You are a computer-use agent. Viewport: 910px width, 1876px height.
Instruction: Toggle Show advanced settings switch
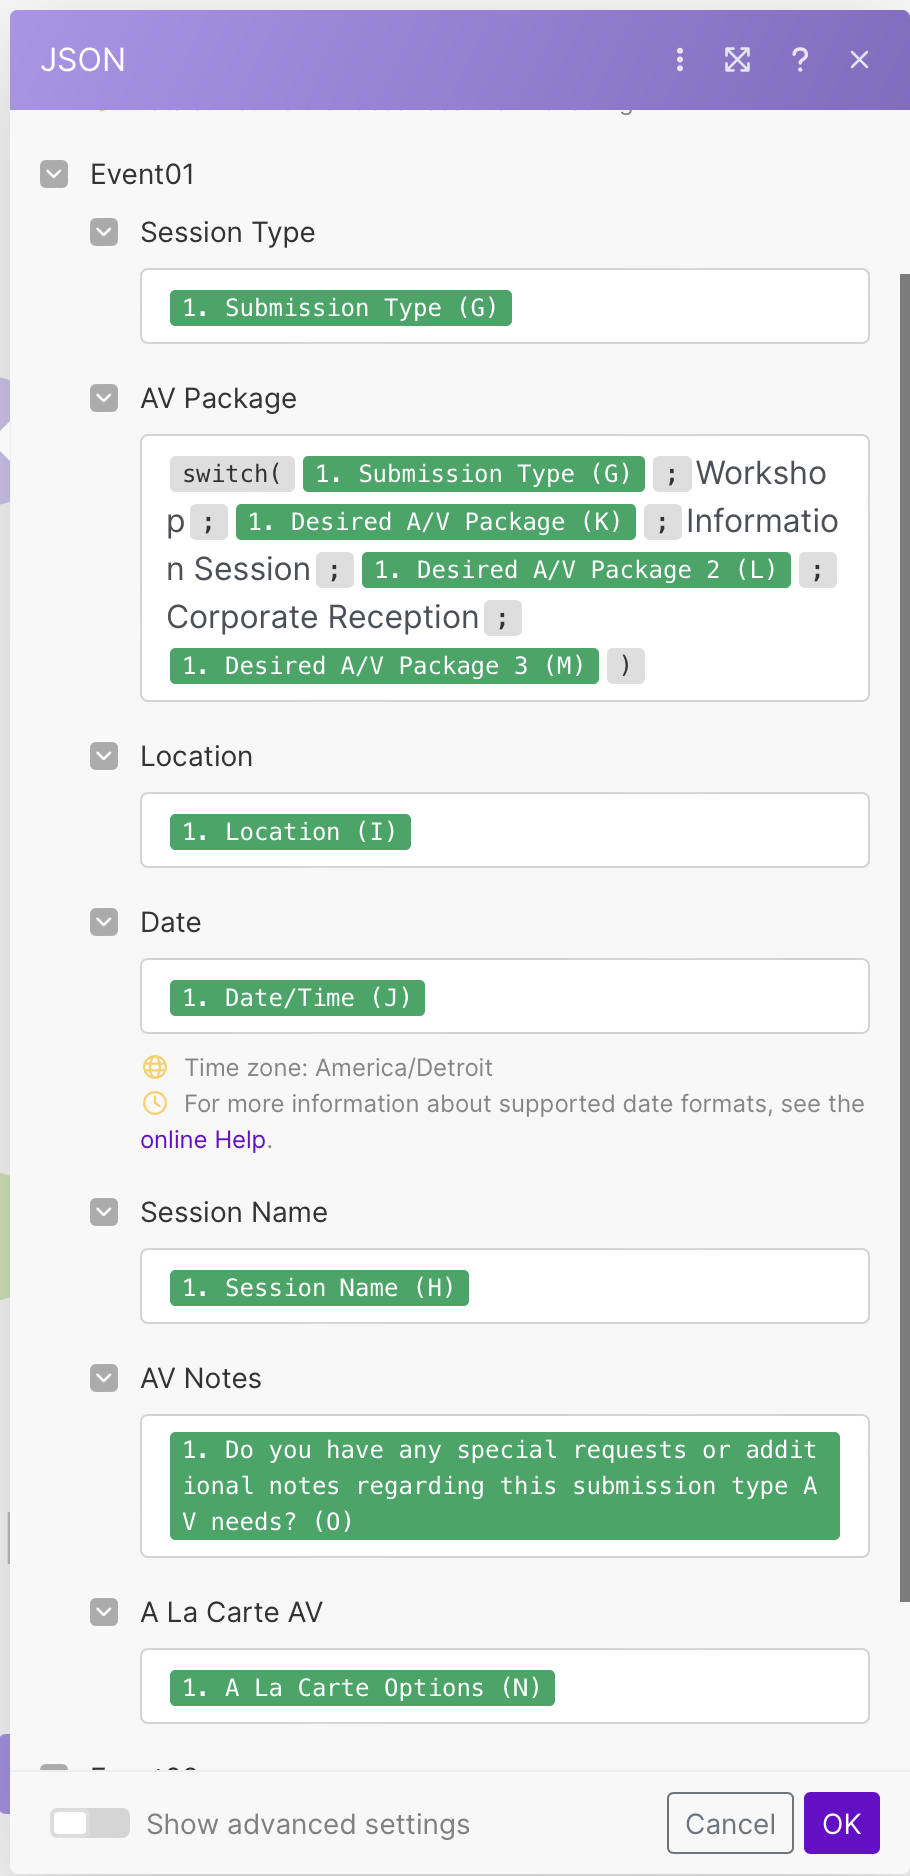(x=90, y=1823)
